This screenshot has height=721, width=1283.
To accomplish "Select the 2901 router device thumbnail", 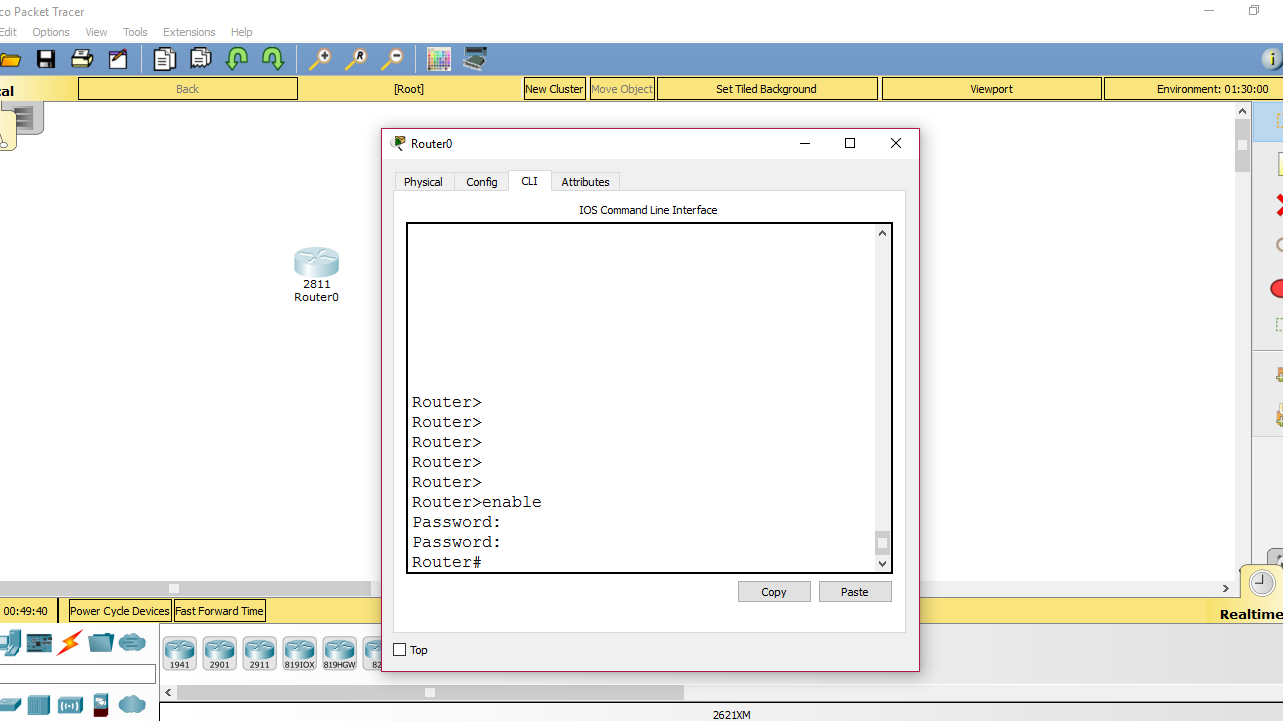I will click(x=219, y=652).
